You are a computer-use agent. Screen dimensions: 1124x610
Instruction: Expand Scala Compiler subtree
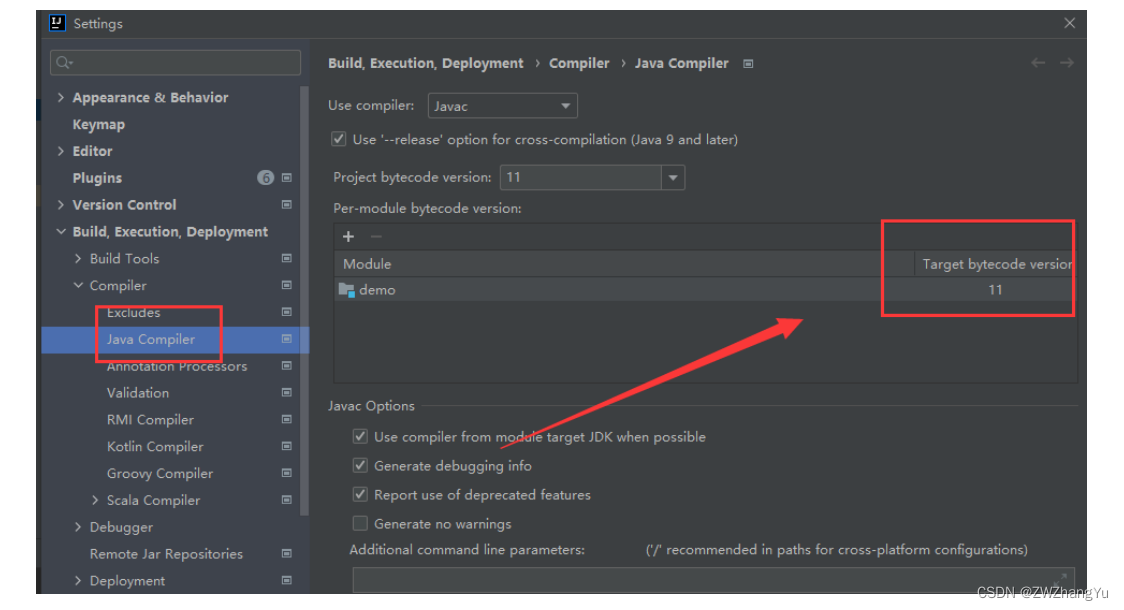pos(95,500)
